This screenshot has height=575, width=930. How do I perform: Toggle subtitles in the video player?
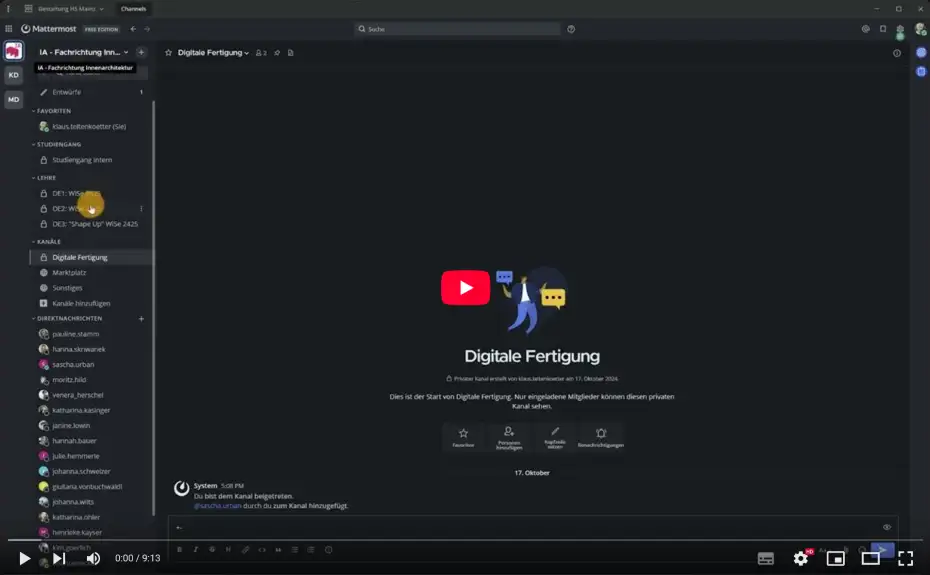click(x=766, y=558)
